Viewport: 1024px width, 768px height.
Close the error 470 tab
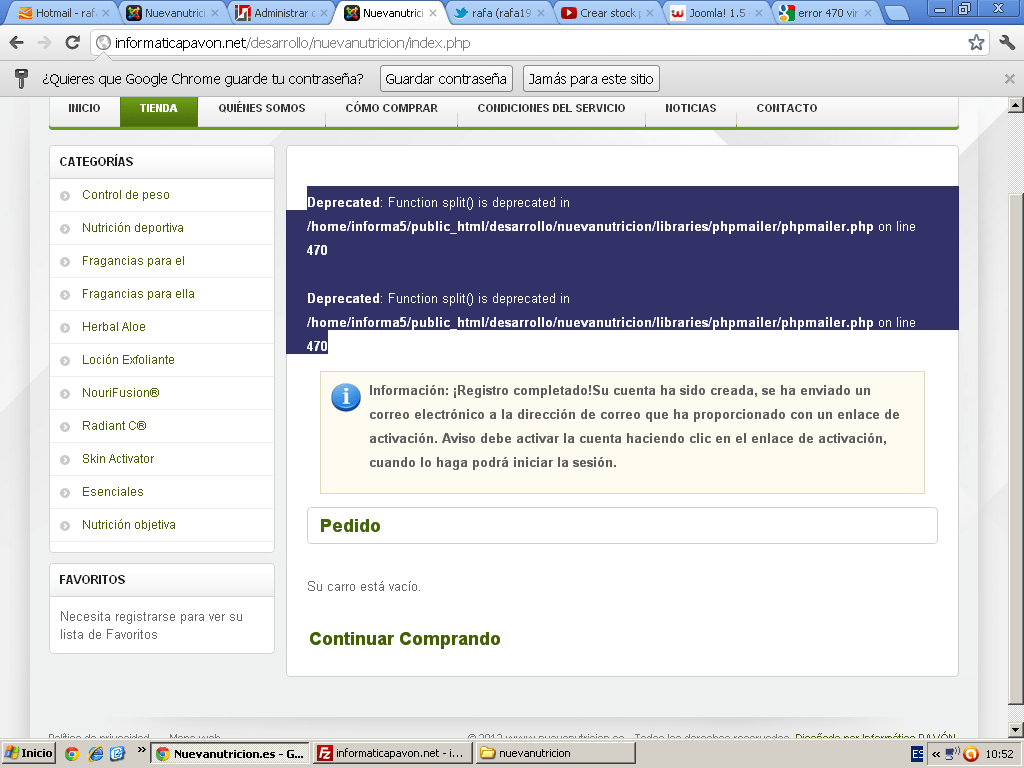point(868,13)
